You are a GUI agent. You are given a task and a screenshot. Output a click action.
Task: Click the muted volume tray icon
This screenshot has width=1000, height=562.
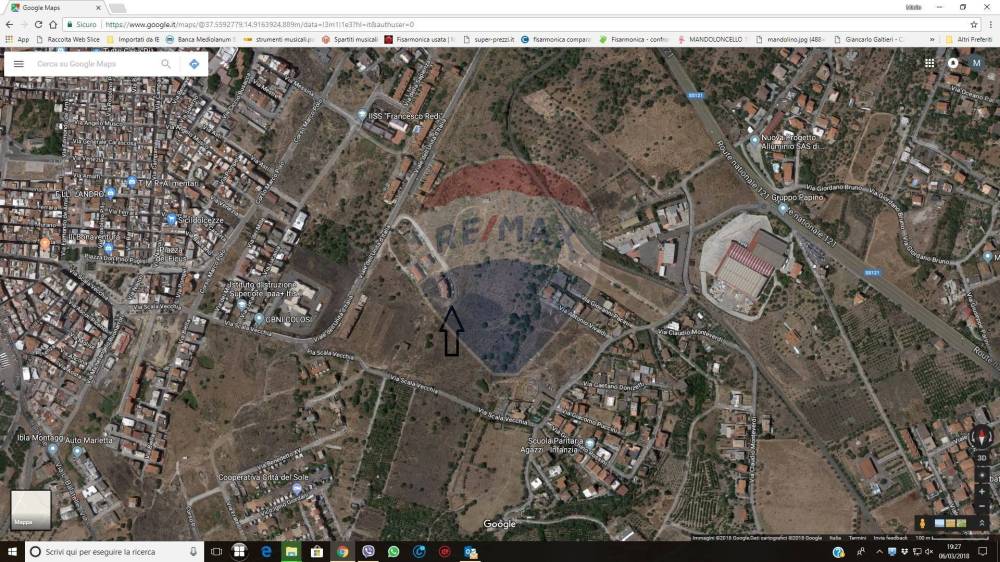[x=929, y=552]
